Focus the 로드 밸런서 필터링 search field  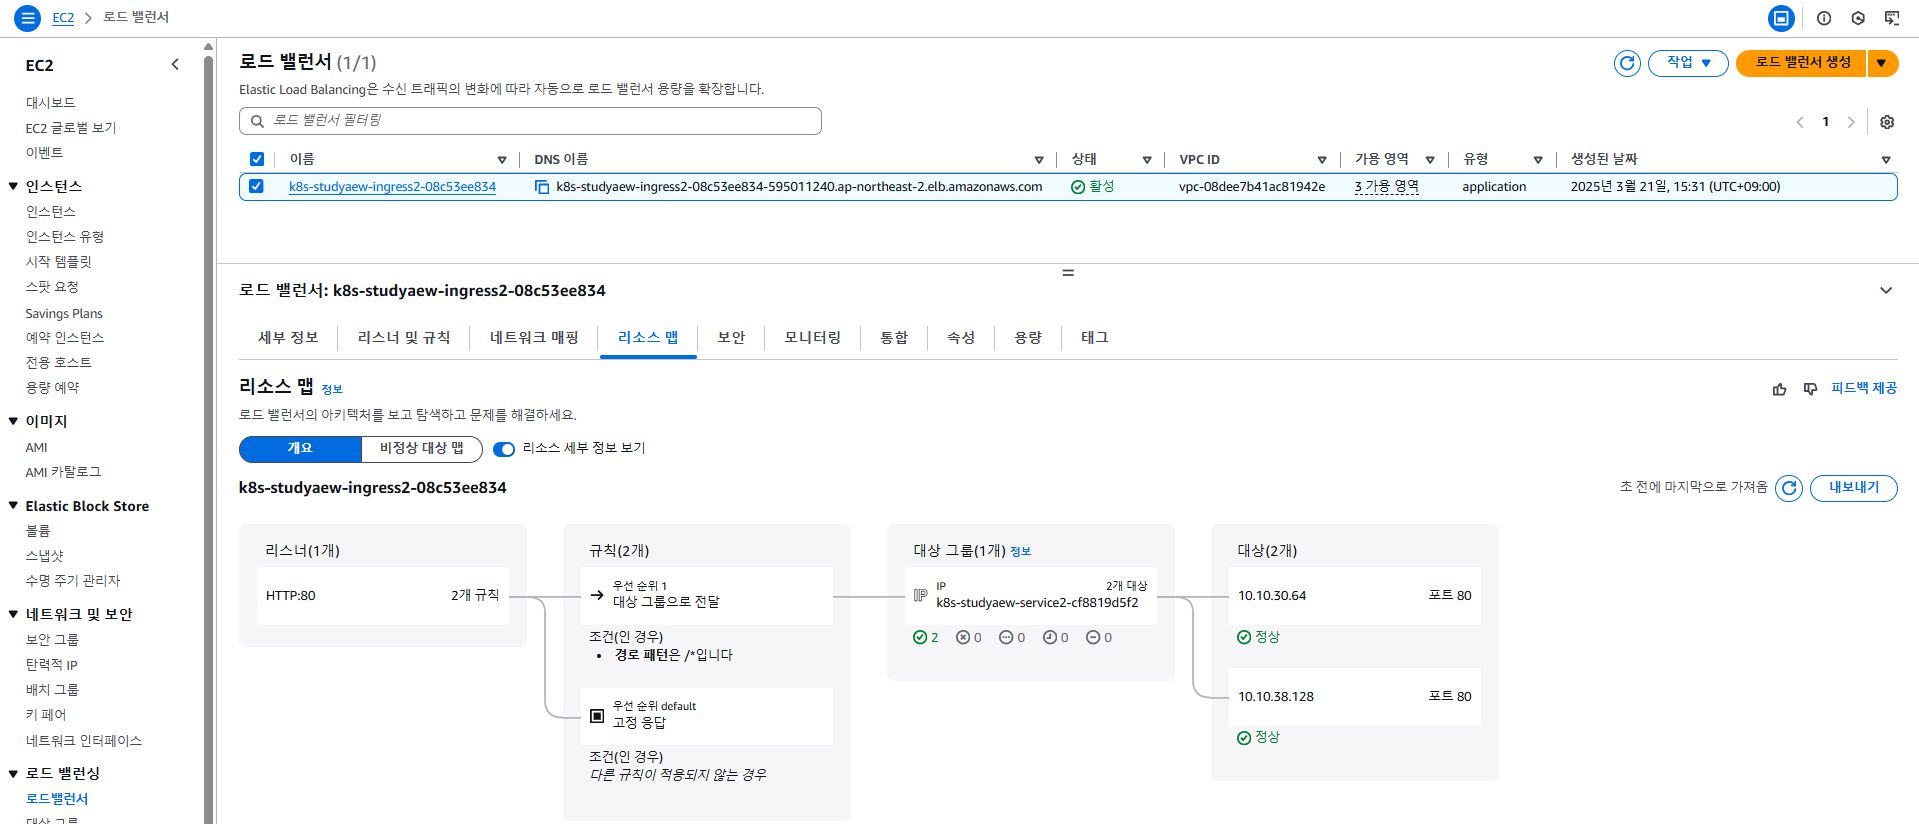[x=530, y=121]
